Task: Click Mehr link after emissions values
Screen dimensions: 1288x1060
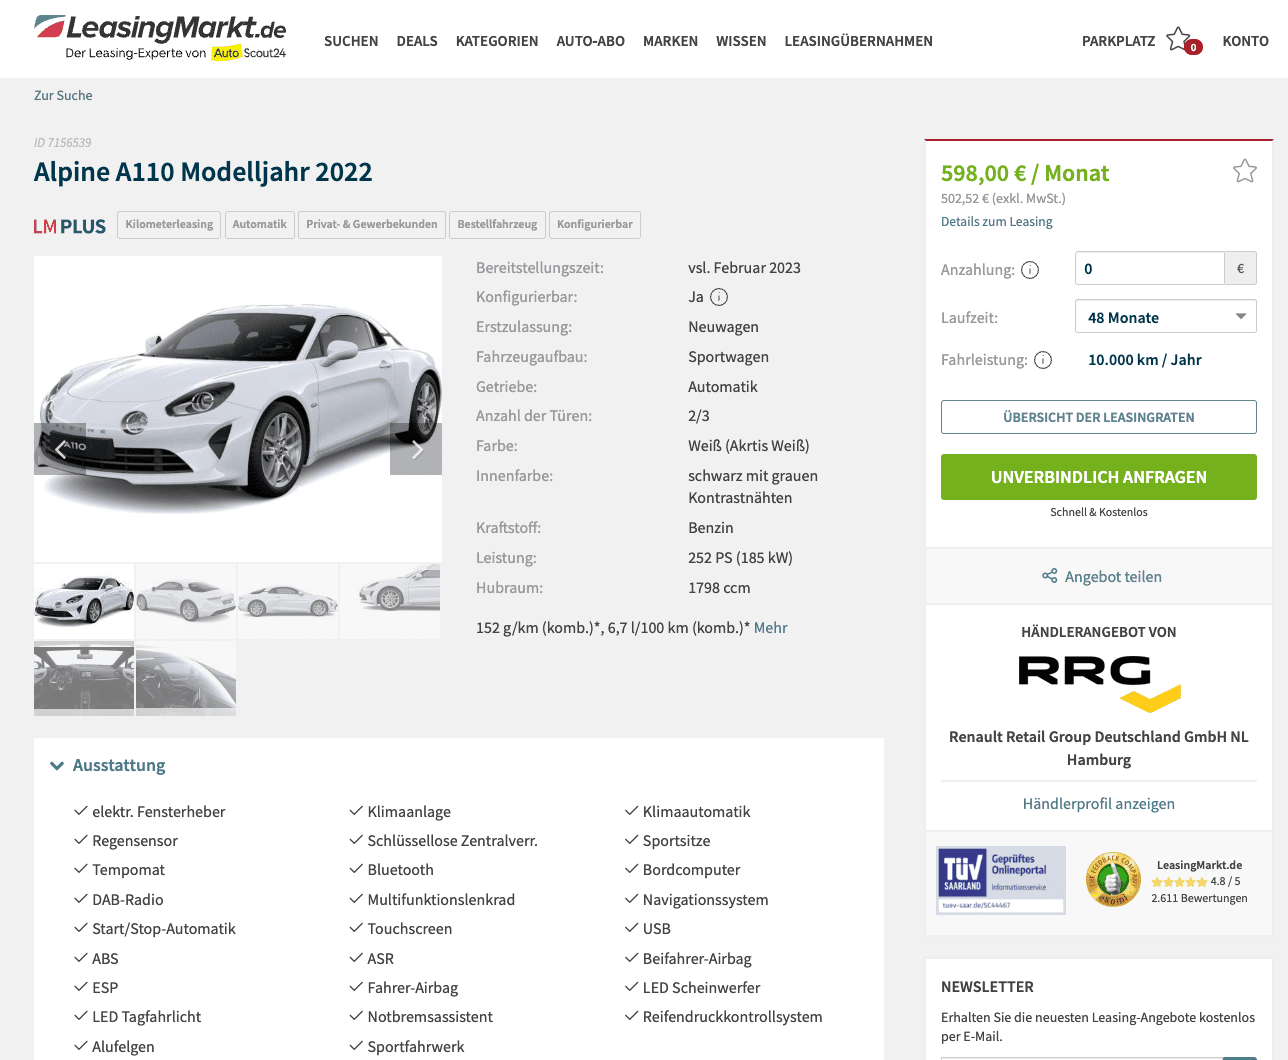Action: 770,628
